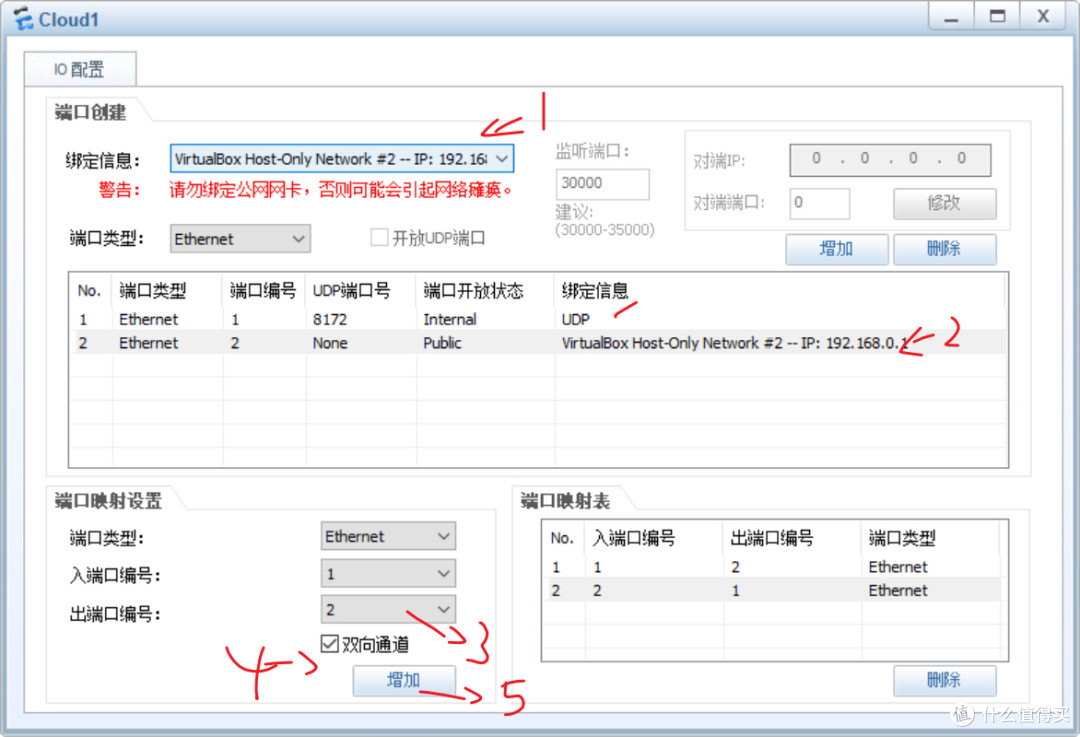This screenshot has width=1080, height=737.
Task: Select mapping row with 入端口 2 and 出端口 1
Action: (x=772, y=590)
